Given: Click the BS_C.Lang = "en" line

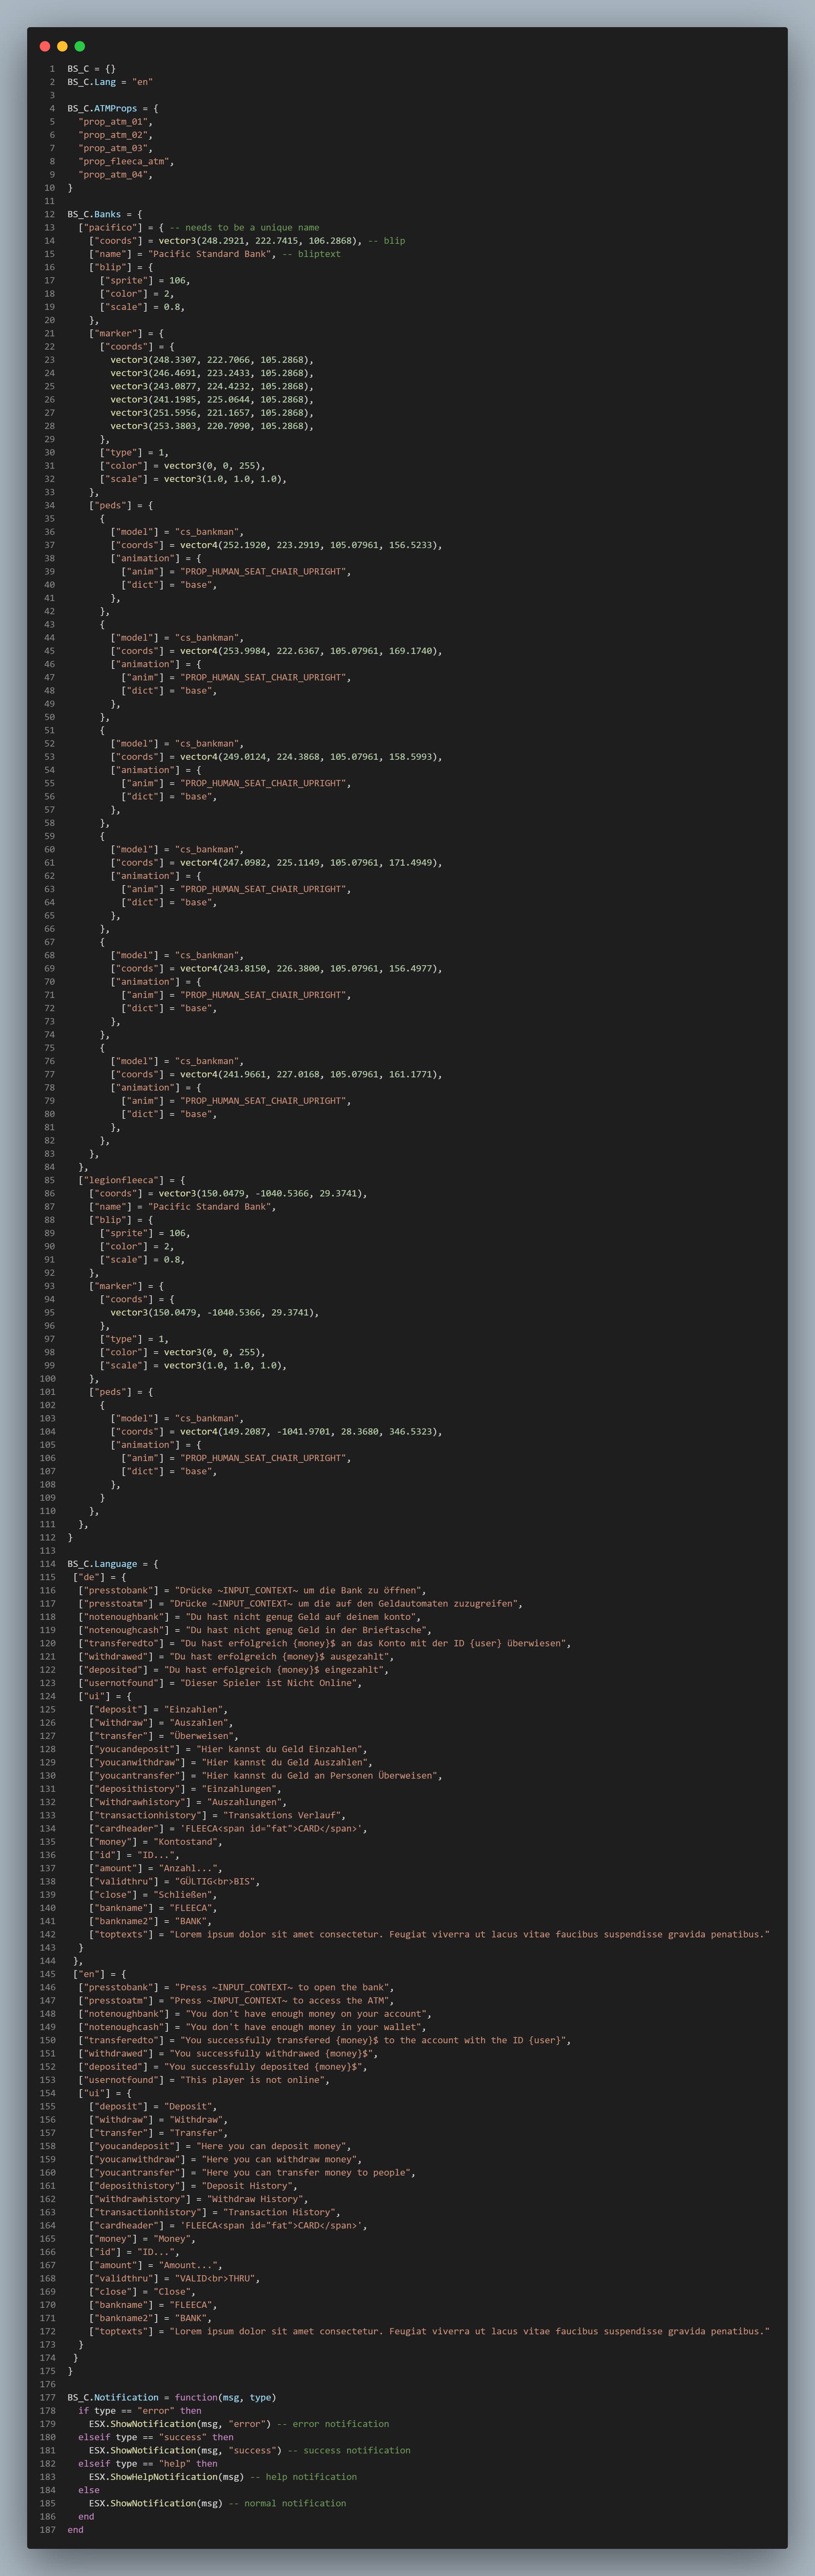Looking at the screenshot, I should [110, 82].
